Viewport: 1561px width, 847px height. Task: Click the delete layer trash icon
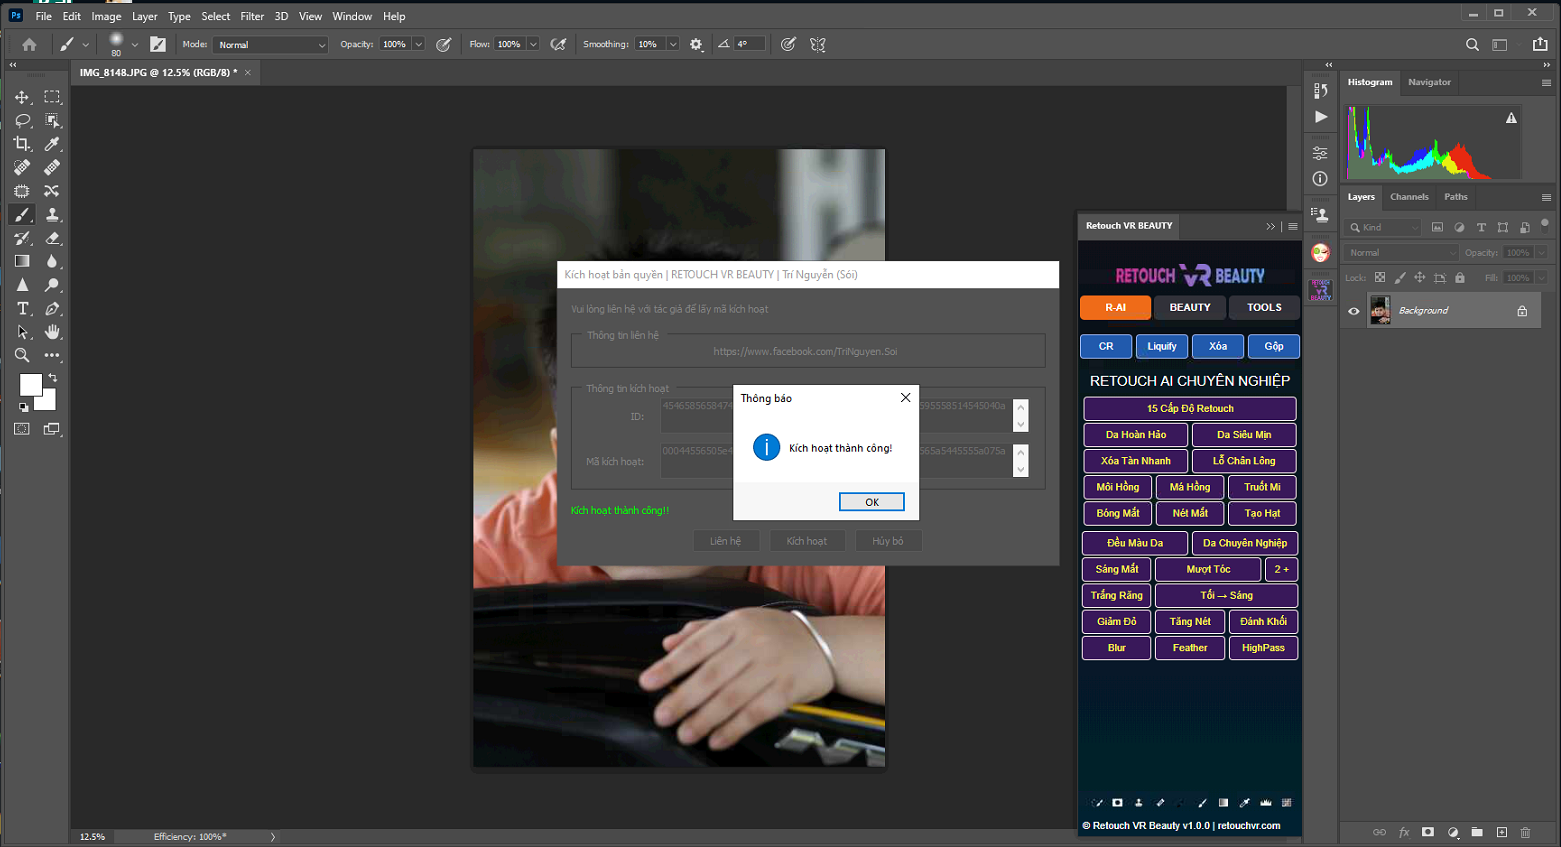[1525, 832]
